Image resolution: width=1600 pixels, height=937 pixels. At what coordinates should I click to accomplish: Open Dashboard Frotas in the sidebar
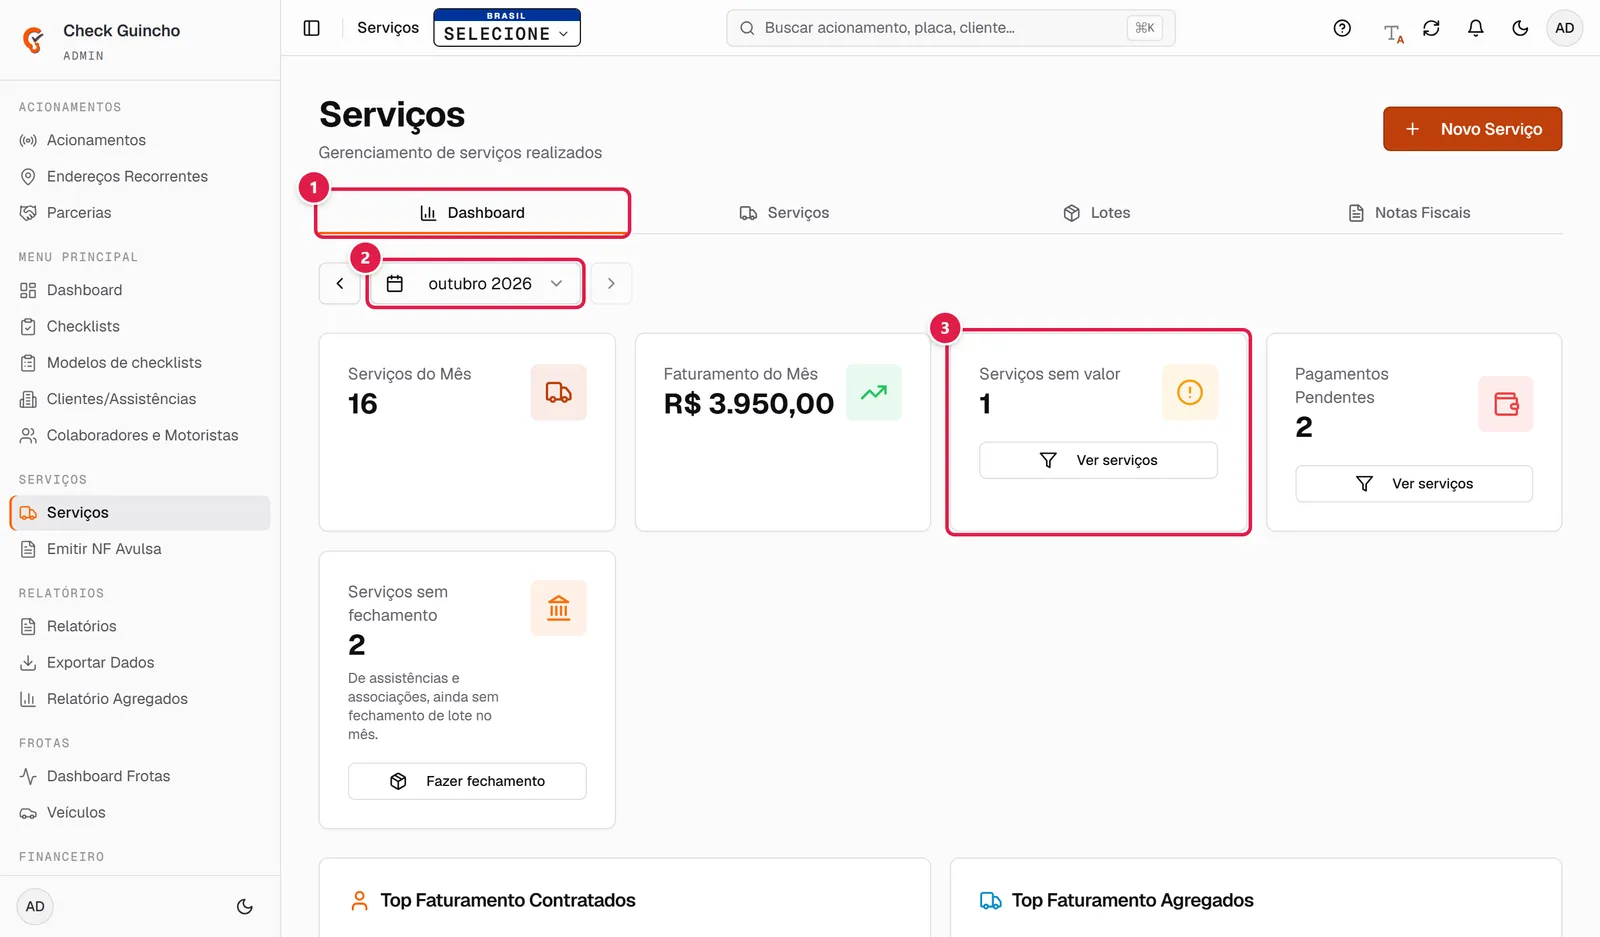pyautogui.click(x=140, y=776)
